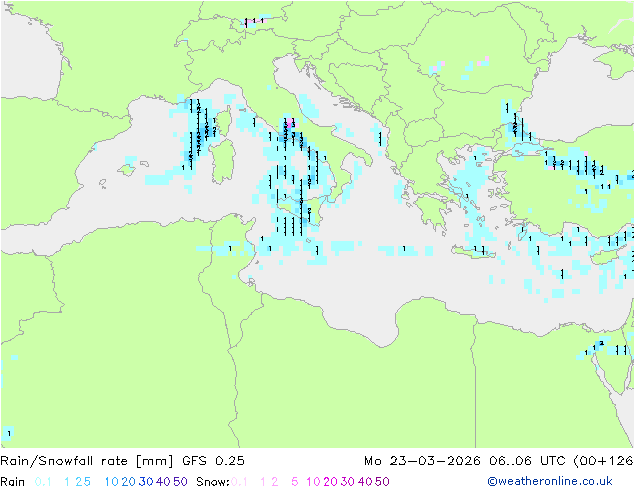Pick the snow legend 30 magenta value

[x=348, y=482]
